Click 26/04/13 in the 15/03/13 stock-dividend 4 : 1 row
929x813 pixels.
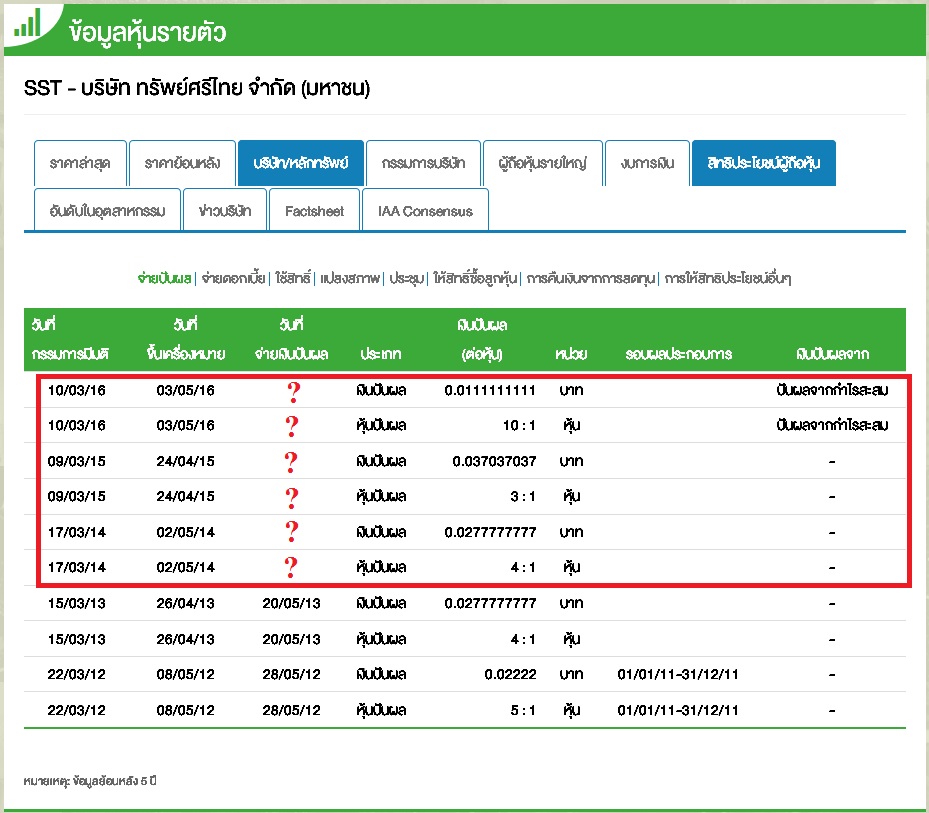[185, 639]
